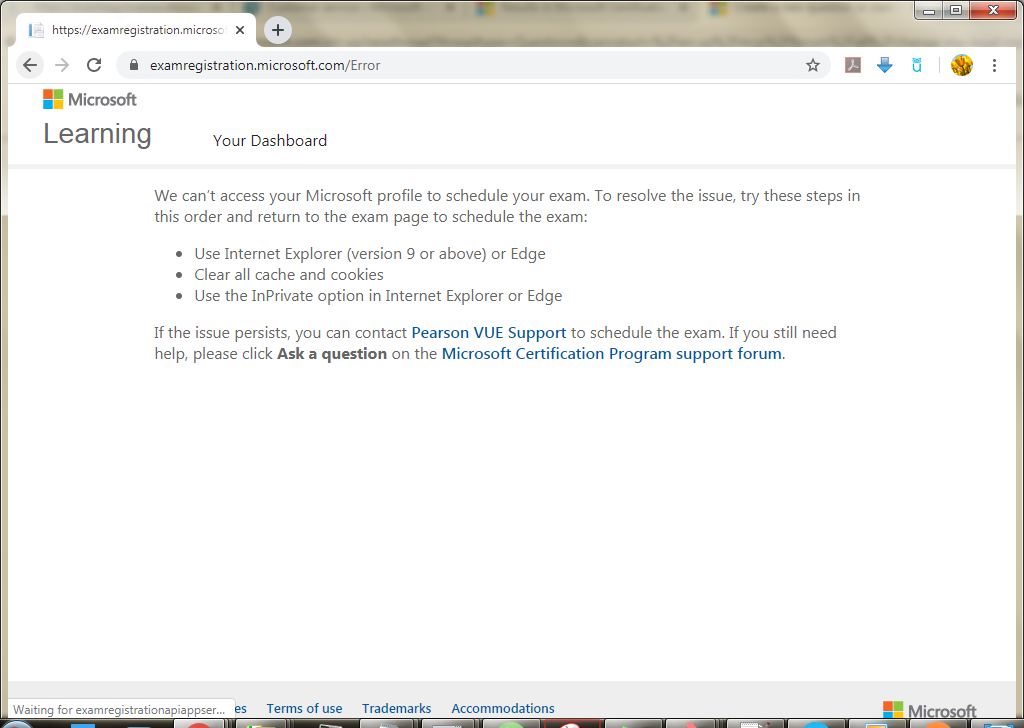The image size is (1024, 728).
Task: Click the bullet 'Clear all cache and cookies'
Action: (x=289, y=275)
